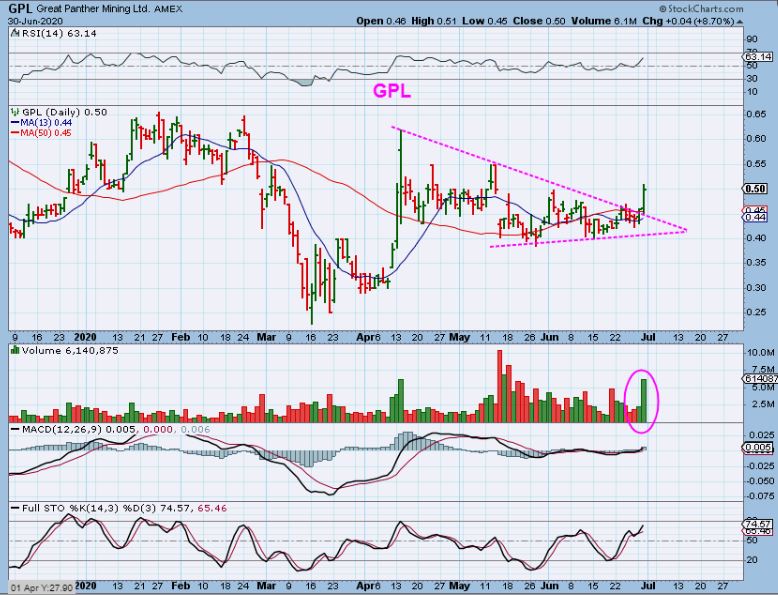Click the Full STO legend line marker
This screenshot has height=595, width=778.
15,508
